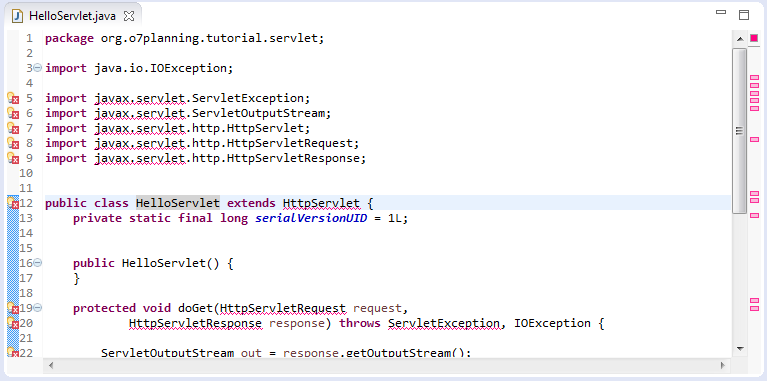Collapse the import block at line 3
This screenshot has width=767, height=381.
[x=38, y=67]
